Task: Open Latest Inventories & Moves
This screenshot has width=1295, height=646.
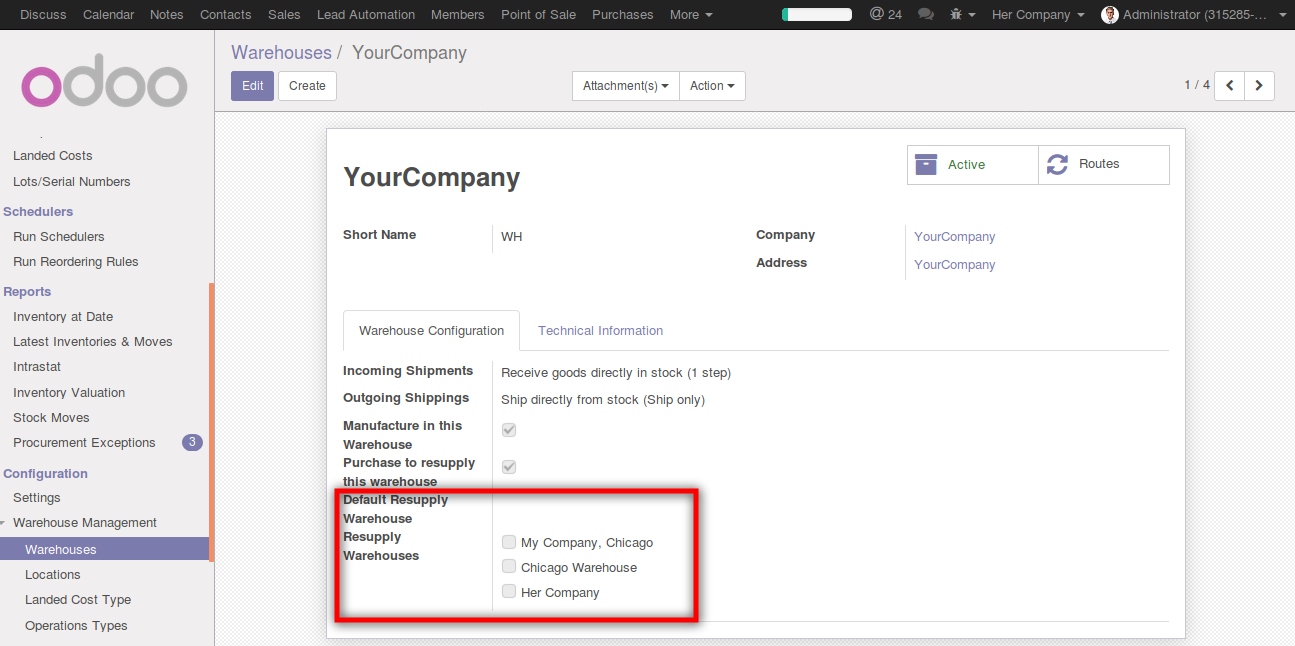Action: 93,342
